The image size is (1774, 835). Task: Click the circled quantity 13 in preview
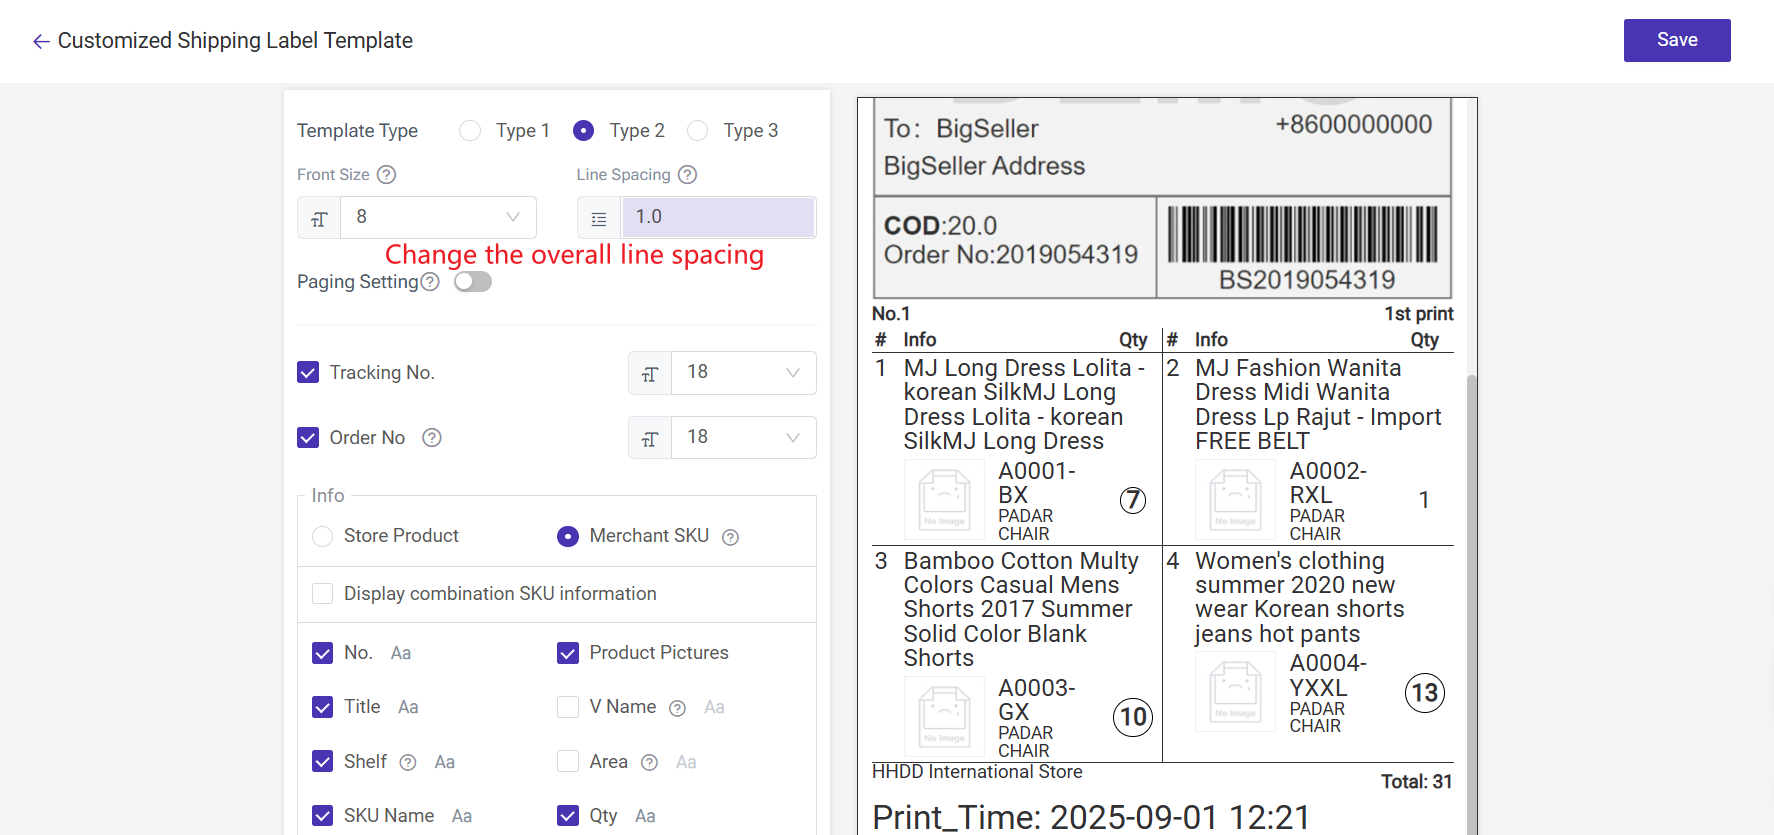(x=1425, y=693)
